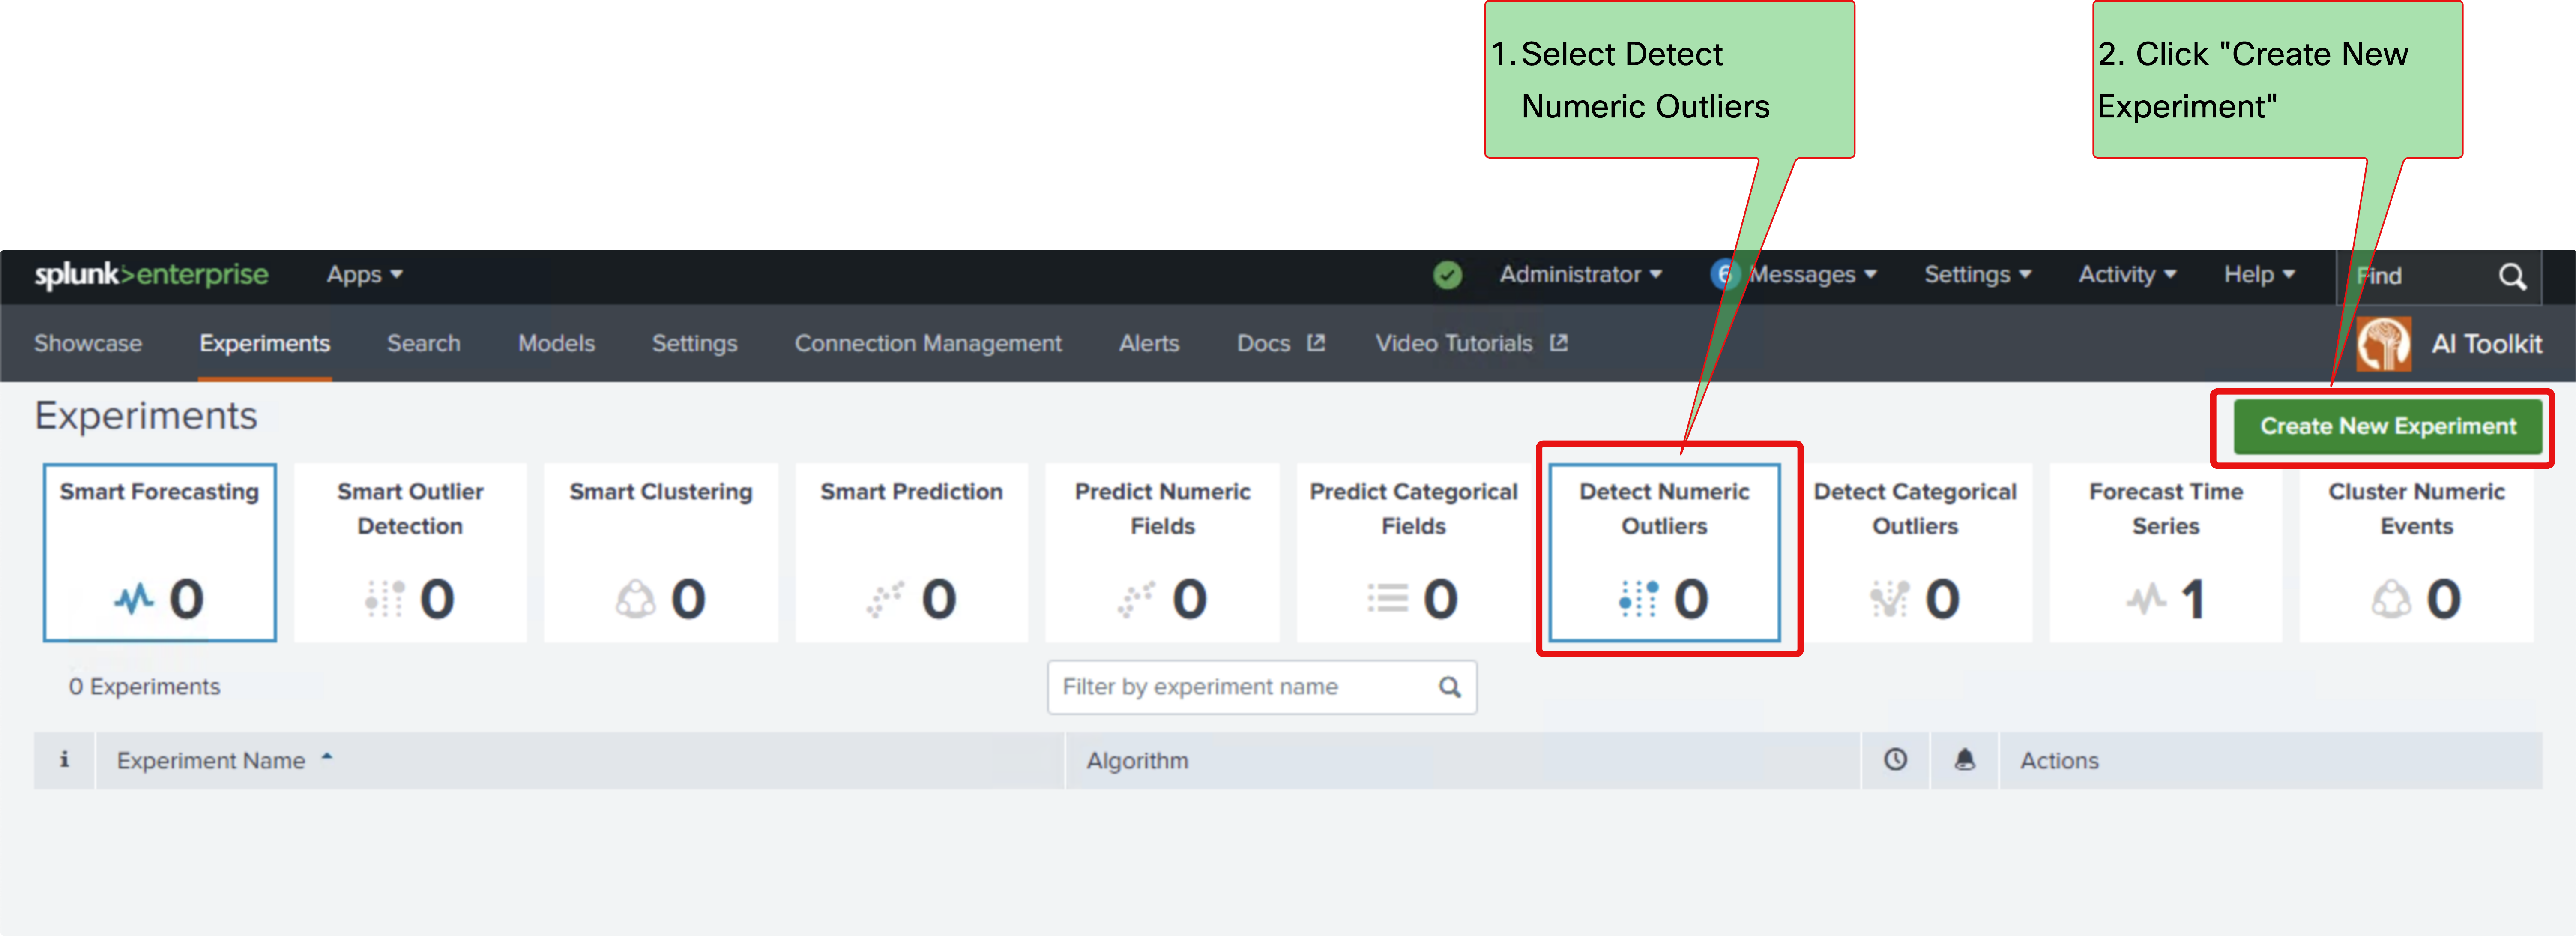Switch to the Showcase tab
Screen dimensions: 2576x936
(88, 343)
